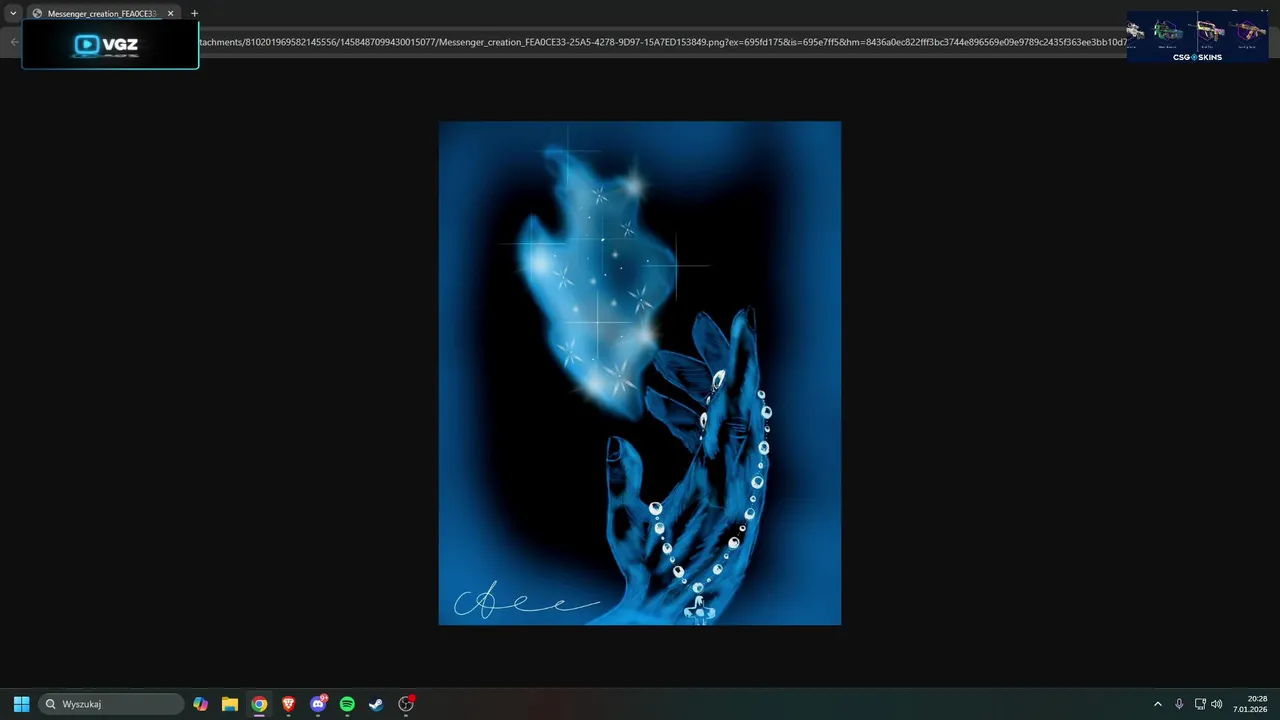Image resolution: width=1280 pixels, height=720 pixels.
Task: Open Brave browser from the taskbar
Action: tap(288, 704)
